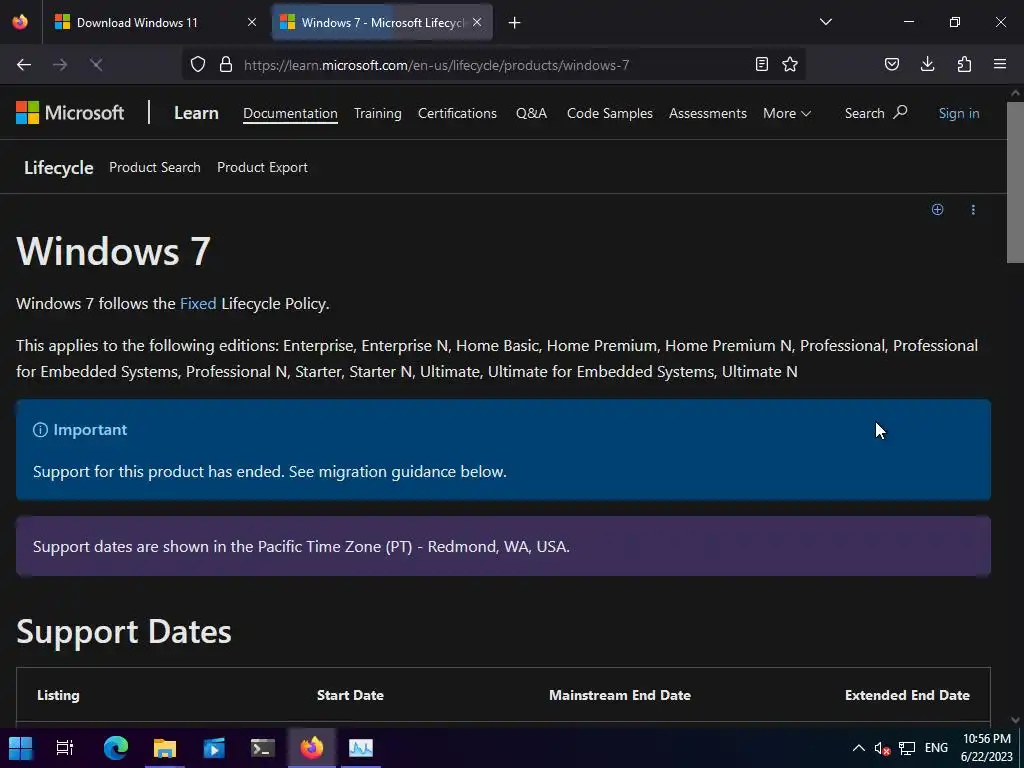
Task: Open the terminal app on taskbar
Action: (263, 748)
